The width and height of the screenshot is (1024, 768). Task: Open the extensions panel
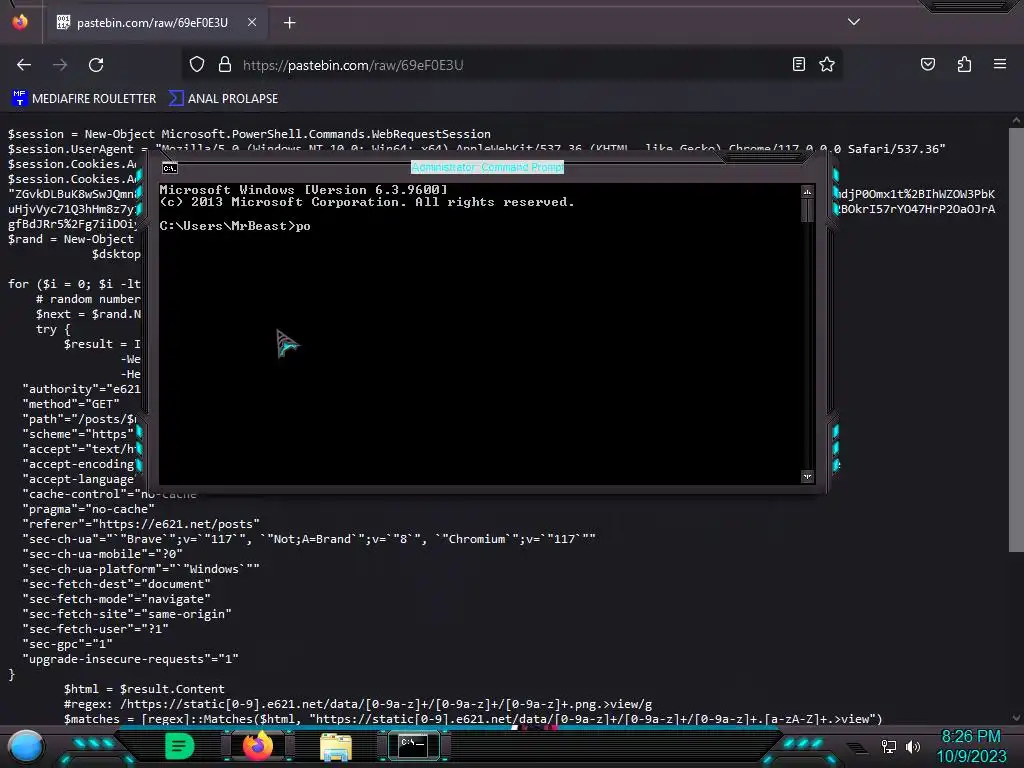click(x=964, y=64)
